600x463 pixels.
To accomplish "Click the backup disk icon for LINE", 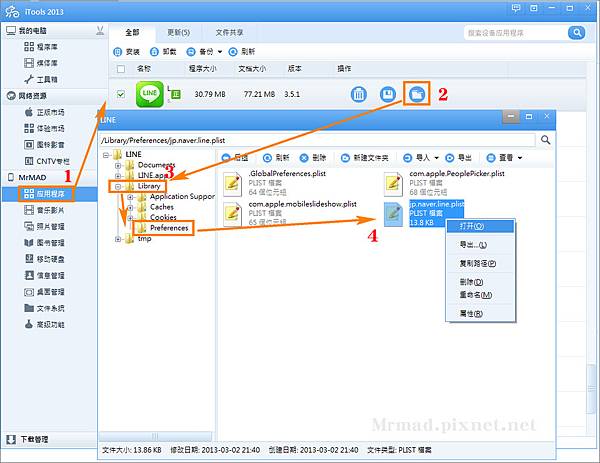I will tap(388, 94).
